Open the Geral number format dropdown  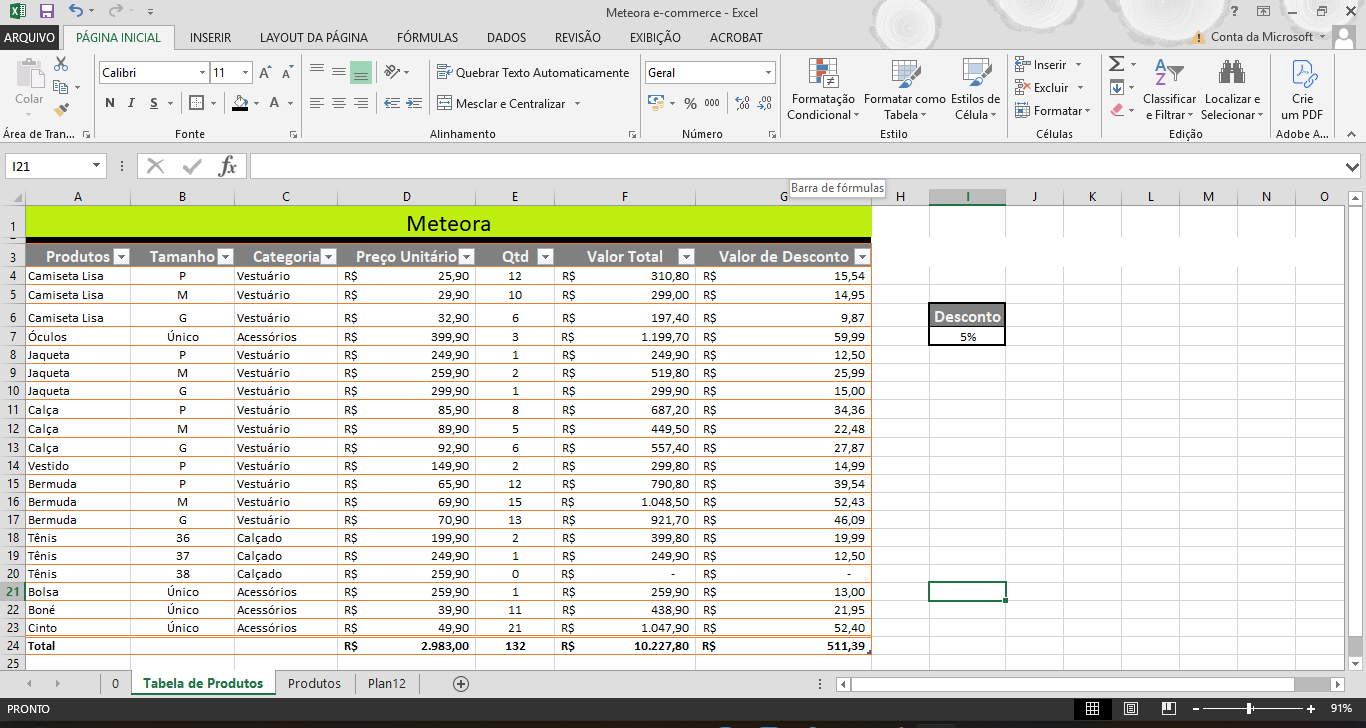768,73
